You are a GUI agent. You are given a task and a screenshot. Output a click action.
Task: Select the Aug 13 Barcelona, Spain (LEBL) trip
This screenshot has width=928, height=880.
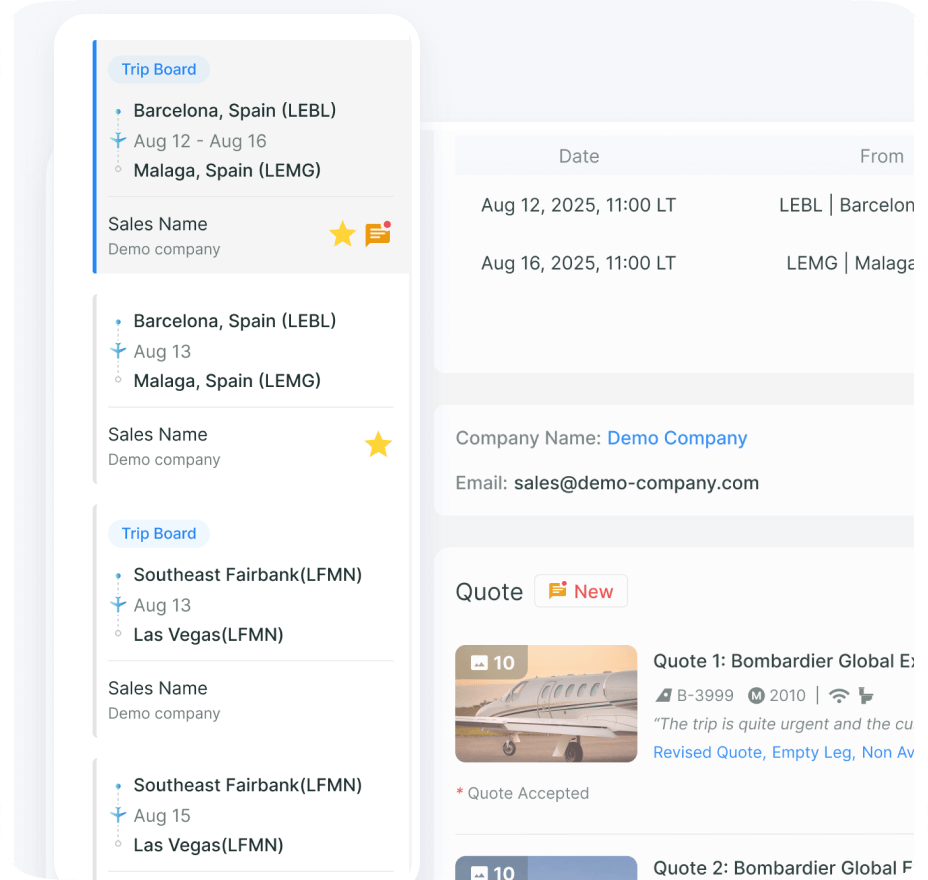click(252, 389)
